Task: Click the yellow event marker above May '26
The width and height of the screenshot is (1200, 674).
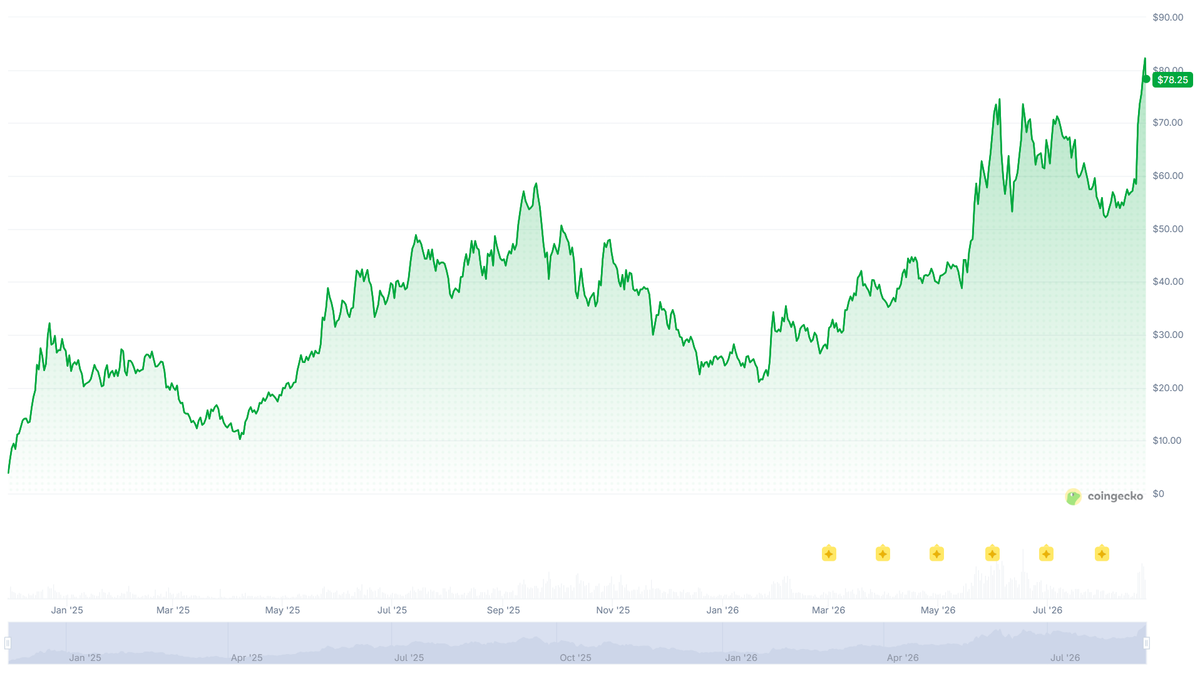Action: click(x=937, y=553)
